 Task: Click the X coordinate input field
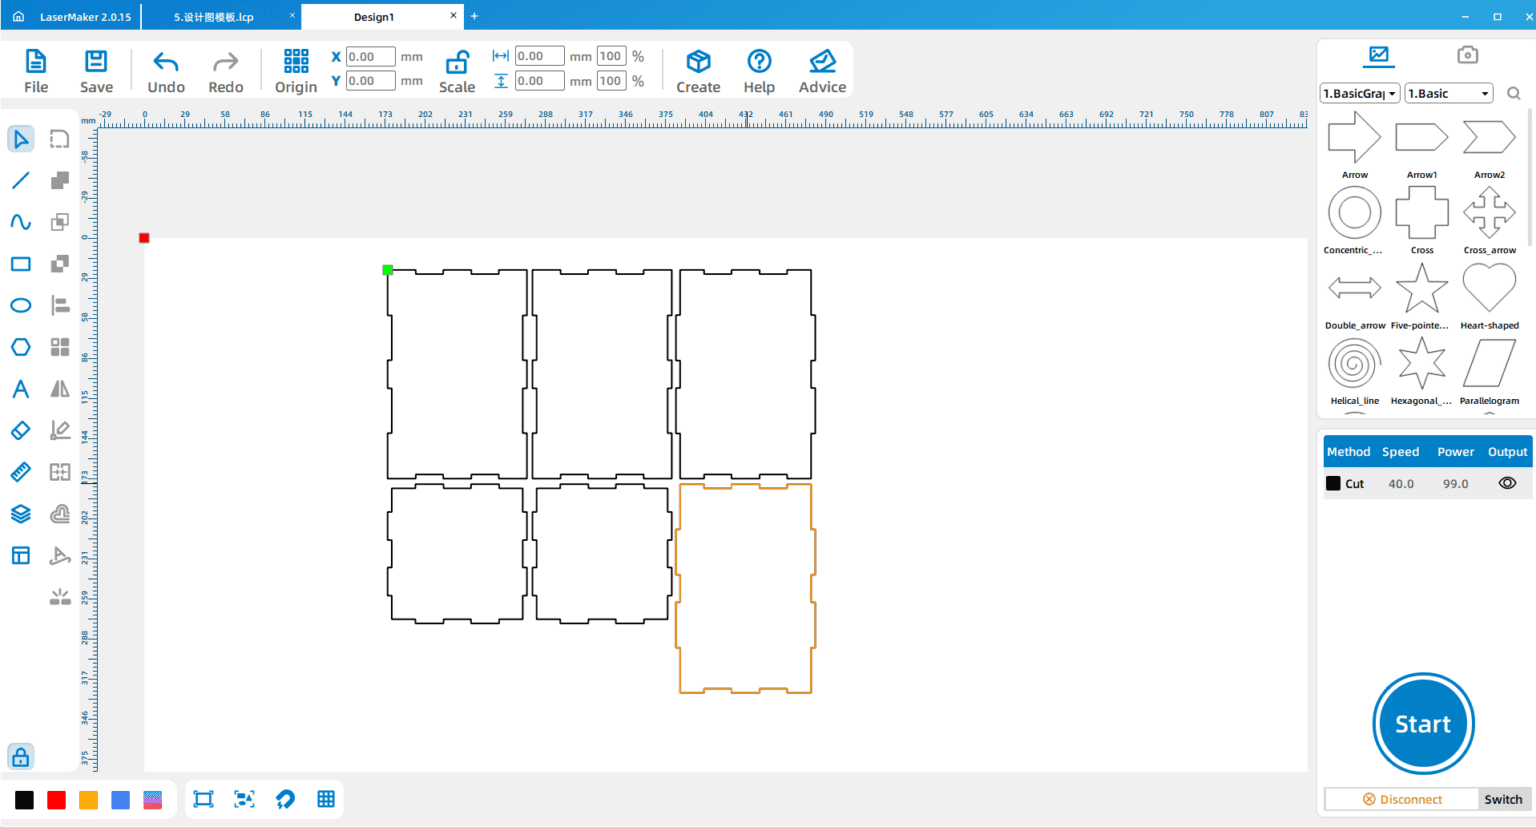pos(370,57)
